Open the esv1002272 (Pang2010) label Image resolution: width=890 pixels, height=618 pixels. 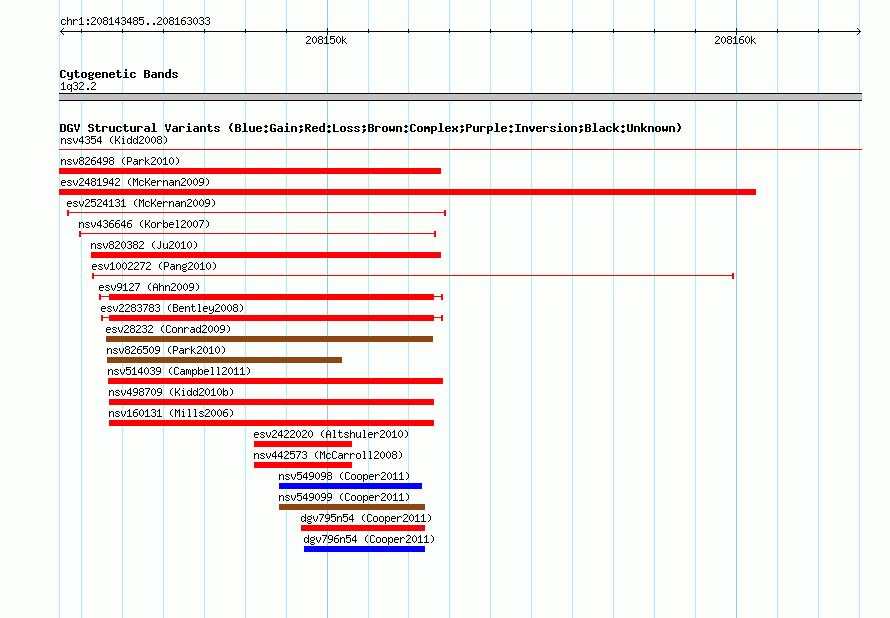click(x=154, y=266)
